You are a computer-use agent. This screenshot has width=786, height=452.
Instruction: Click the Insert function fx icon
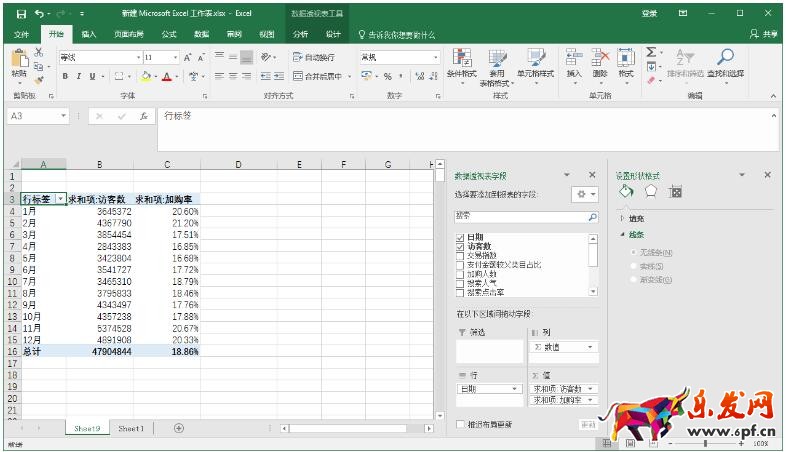pos(144,116)
